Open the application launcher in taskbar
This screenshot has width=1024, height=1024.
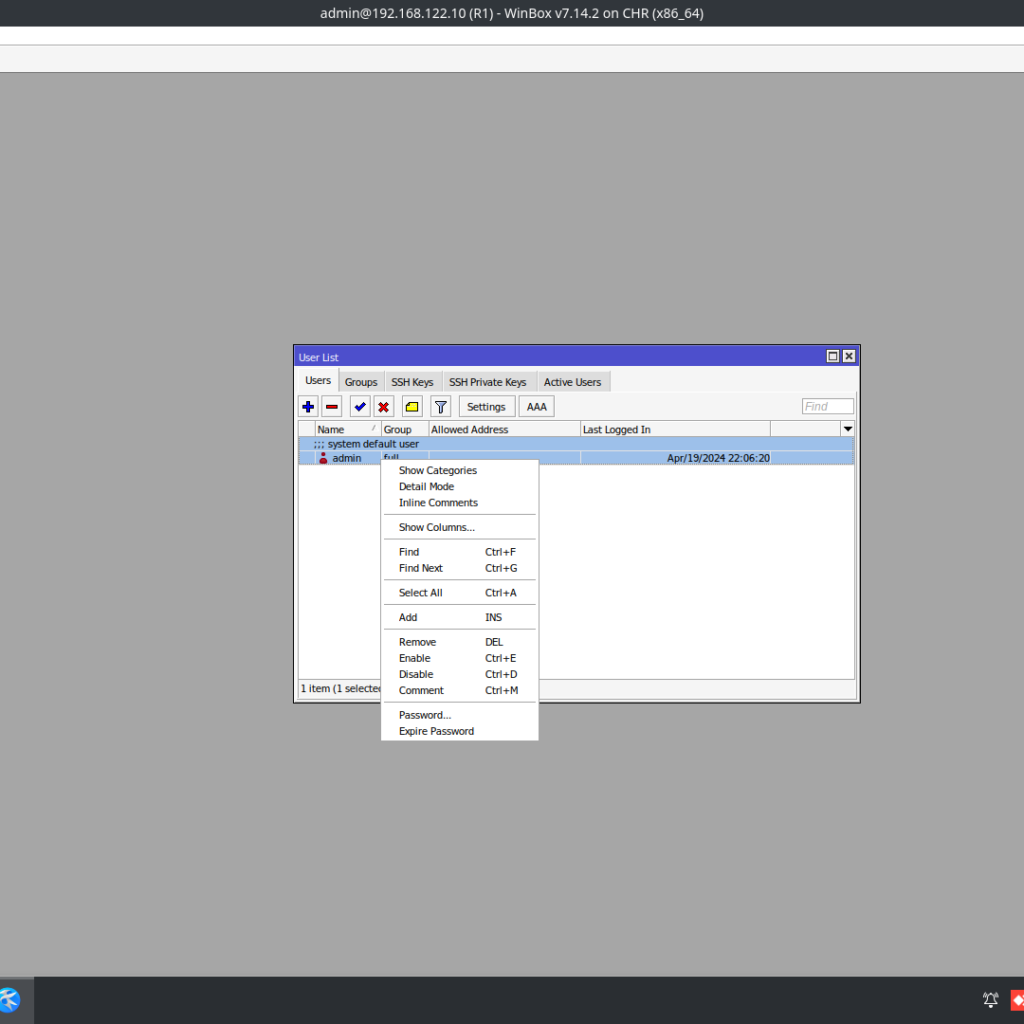coord(10,1000)
